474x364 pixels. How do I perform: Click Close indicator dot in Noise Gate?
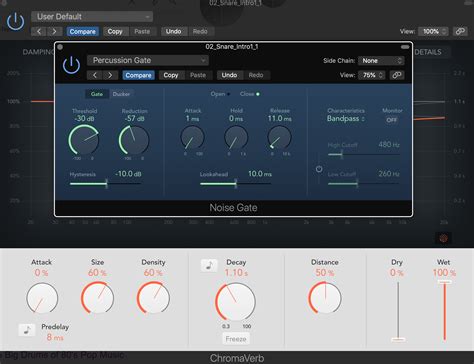click(258, 94)
